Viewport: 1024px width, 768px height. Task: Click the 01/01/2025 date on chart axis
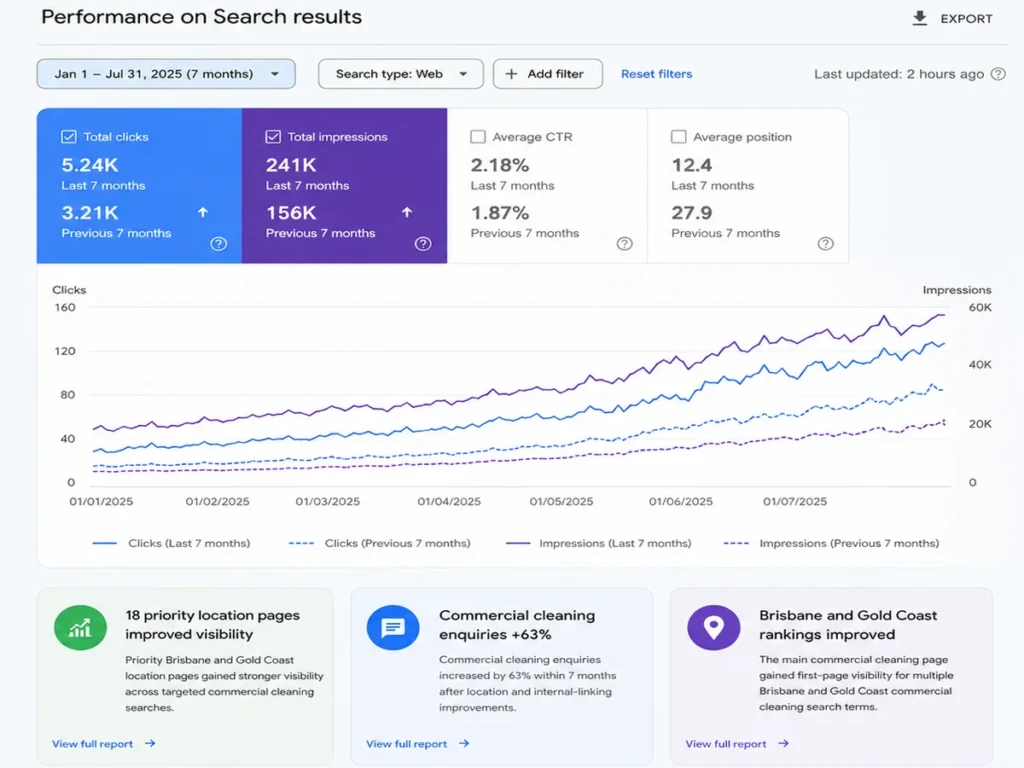tap(101, 502)
